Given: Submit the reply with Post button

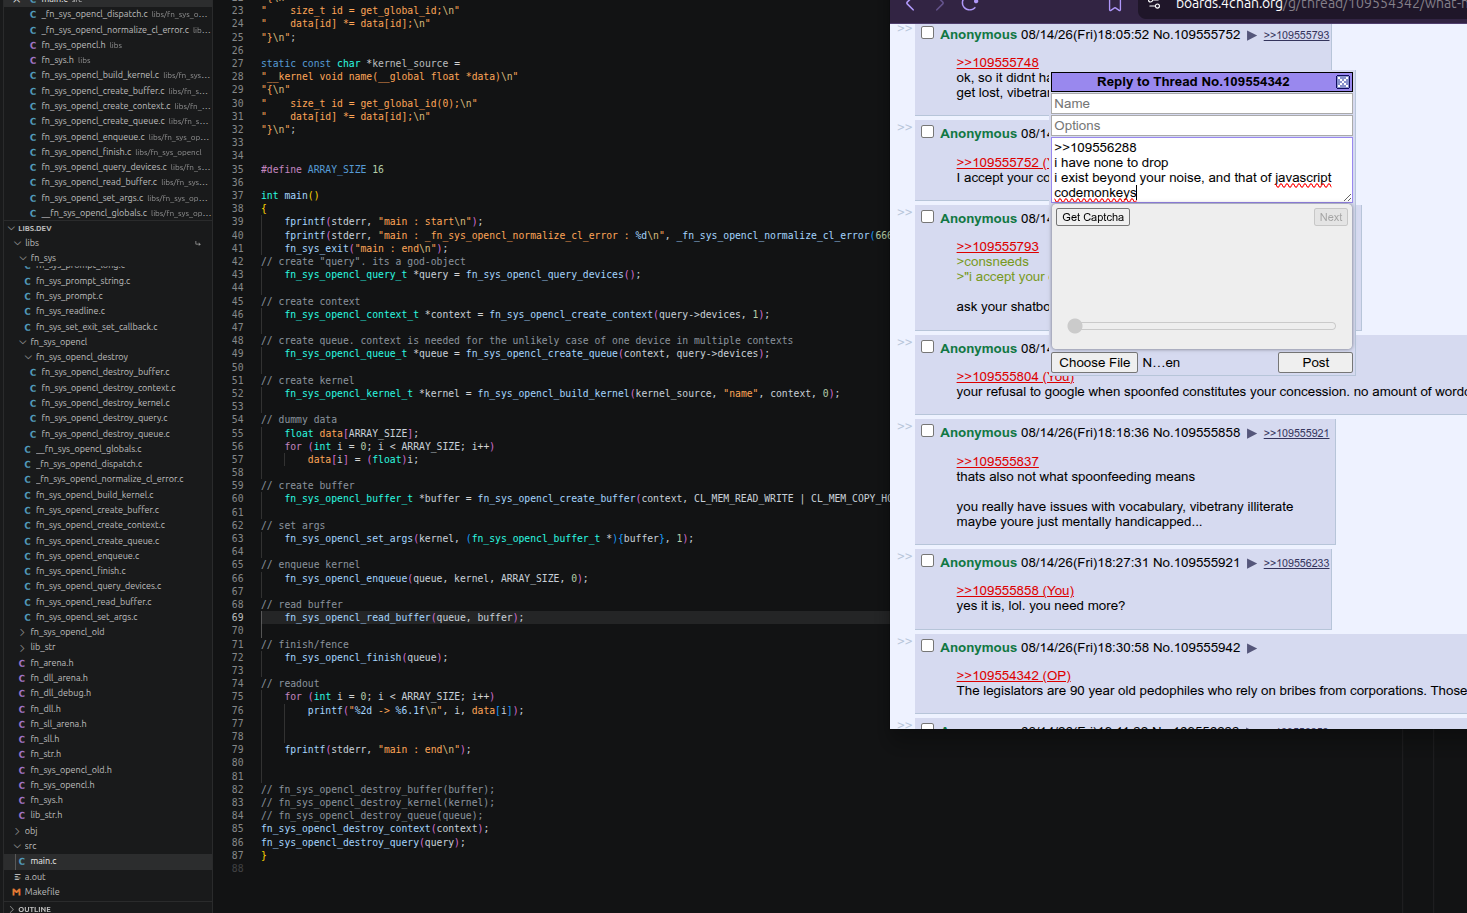Looking at the screenshot, I should (x=1316, y=363).
